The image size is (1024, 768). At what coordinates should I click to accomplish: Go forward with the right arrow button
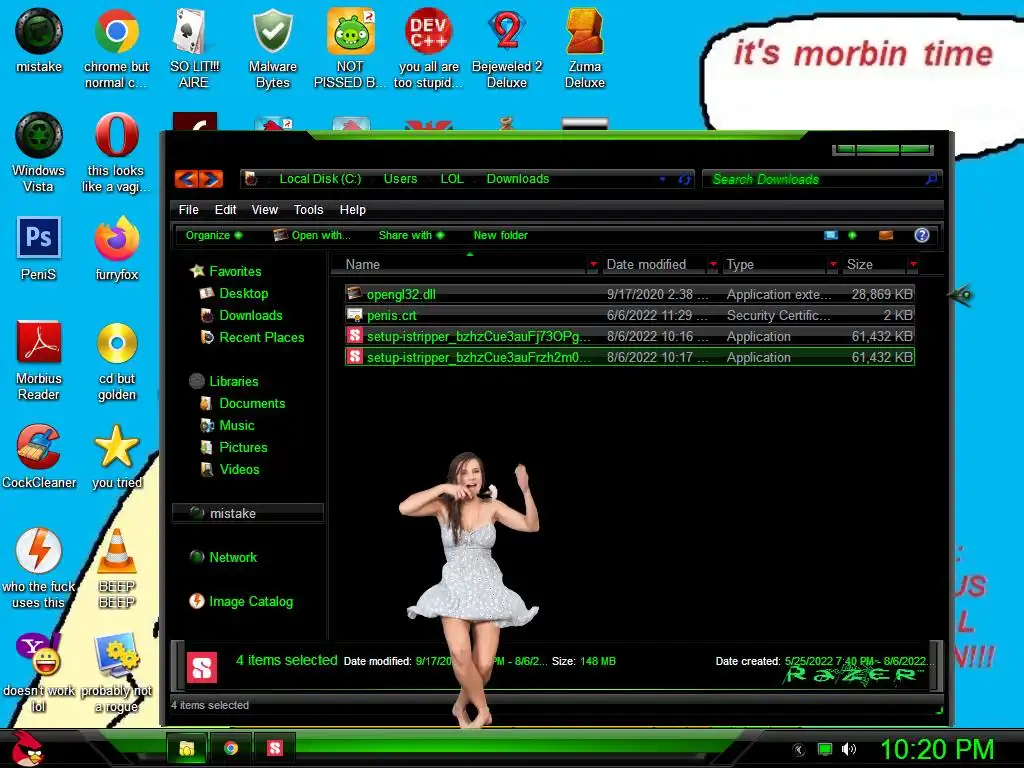point(211,179)
